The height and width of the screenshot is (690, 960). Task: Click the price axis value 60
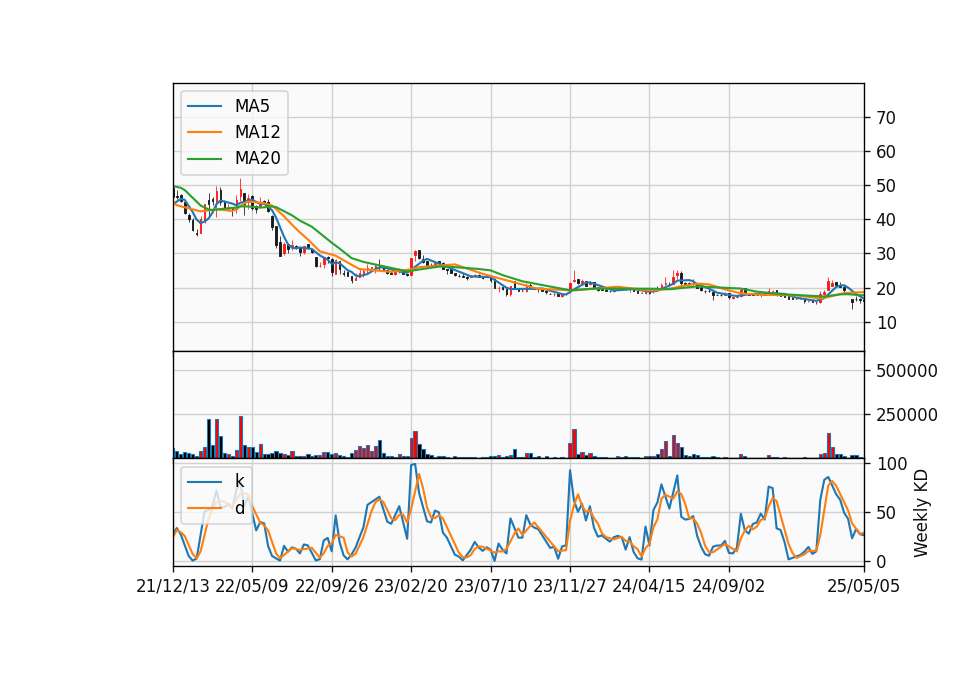[x=887, y=152]
